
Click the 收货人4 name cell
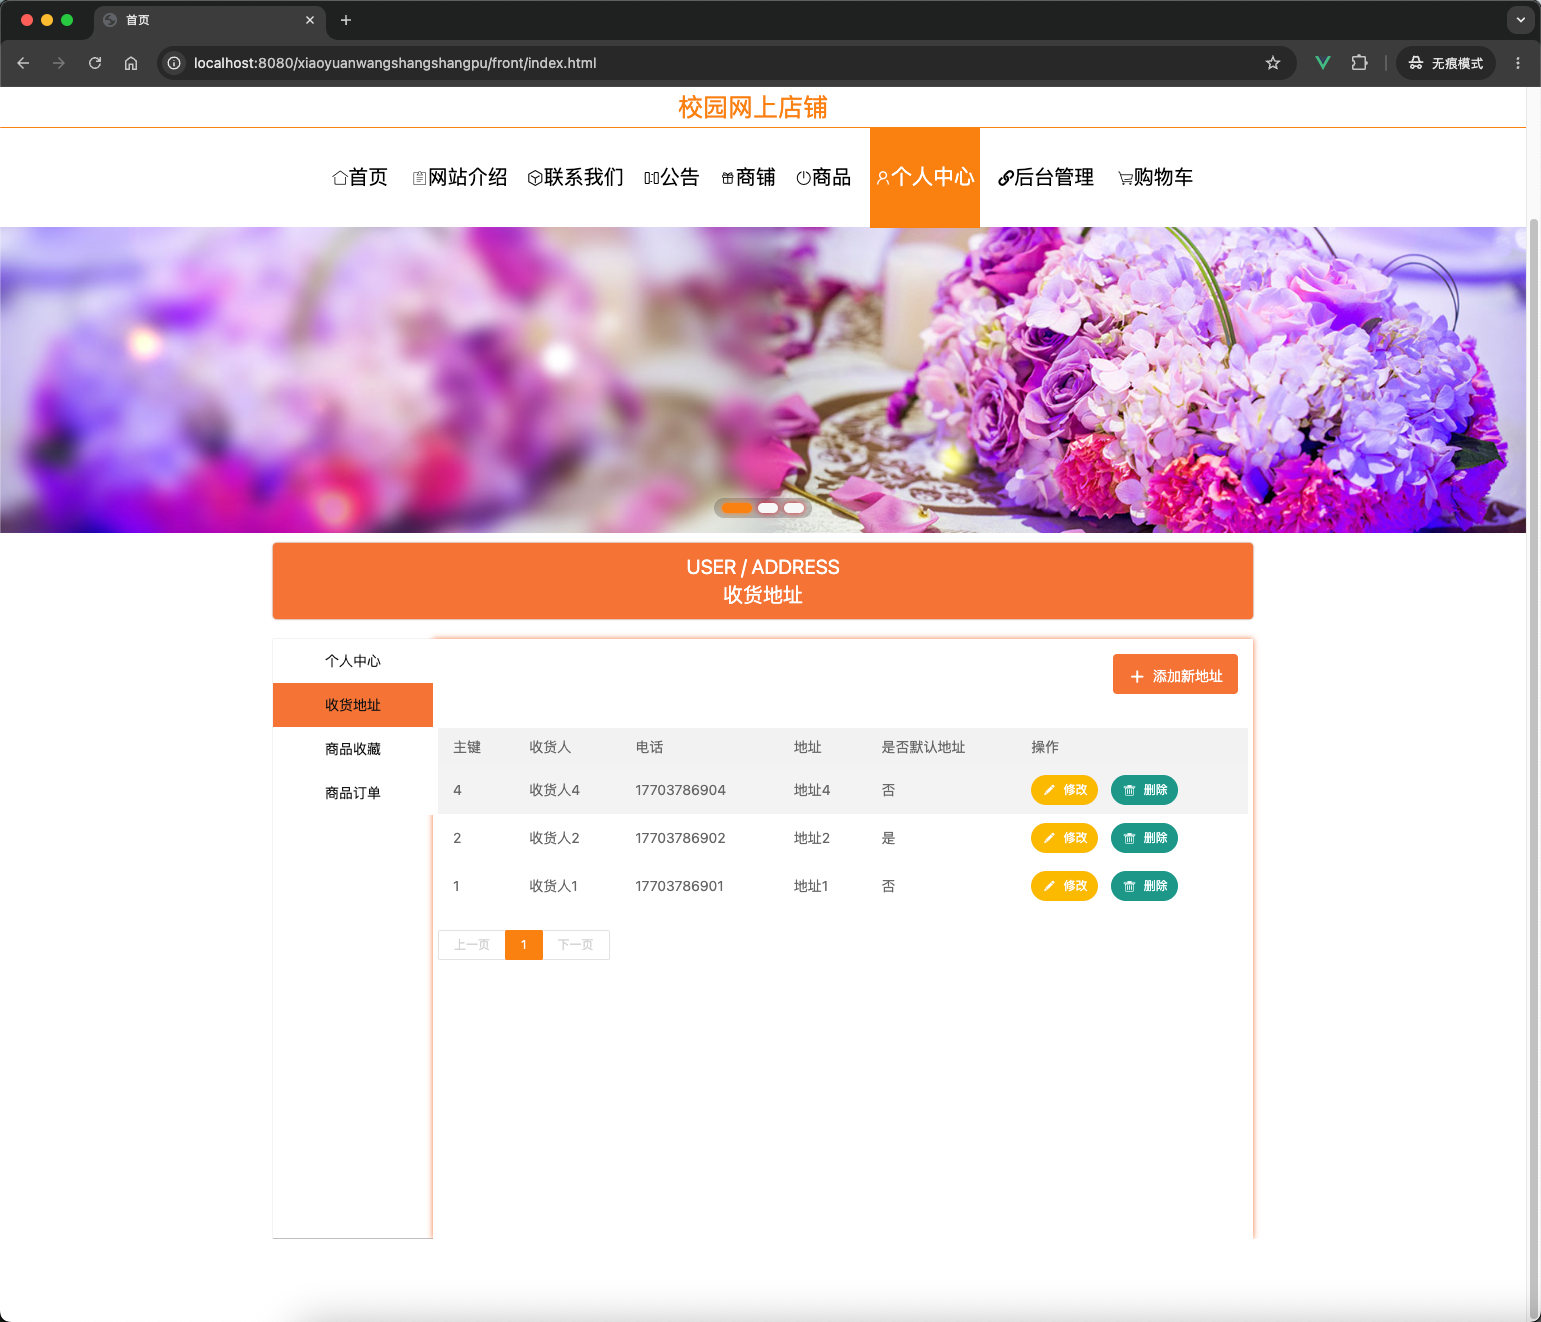[x=554, y=790]
